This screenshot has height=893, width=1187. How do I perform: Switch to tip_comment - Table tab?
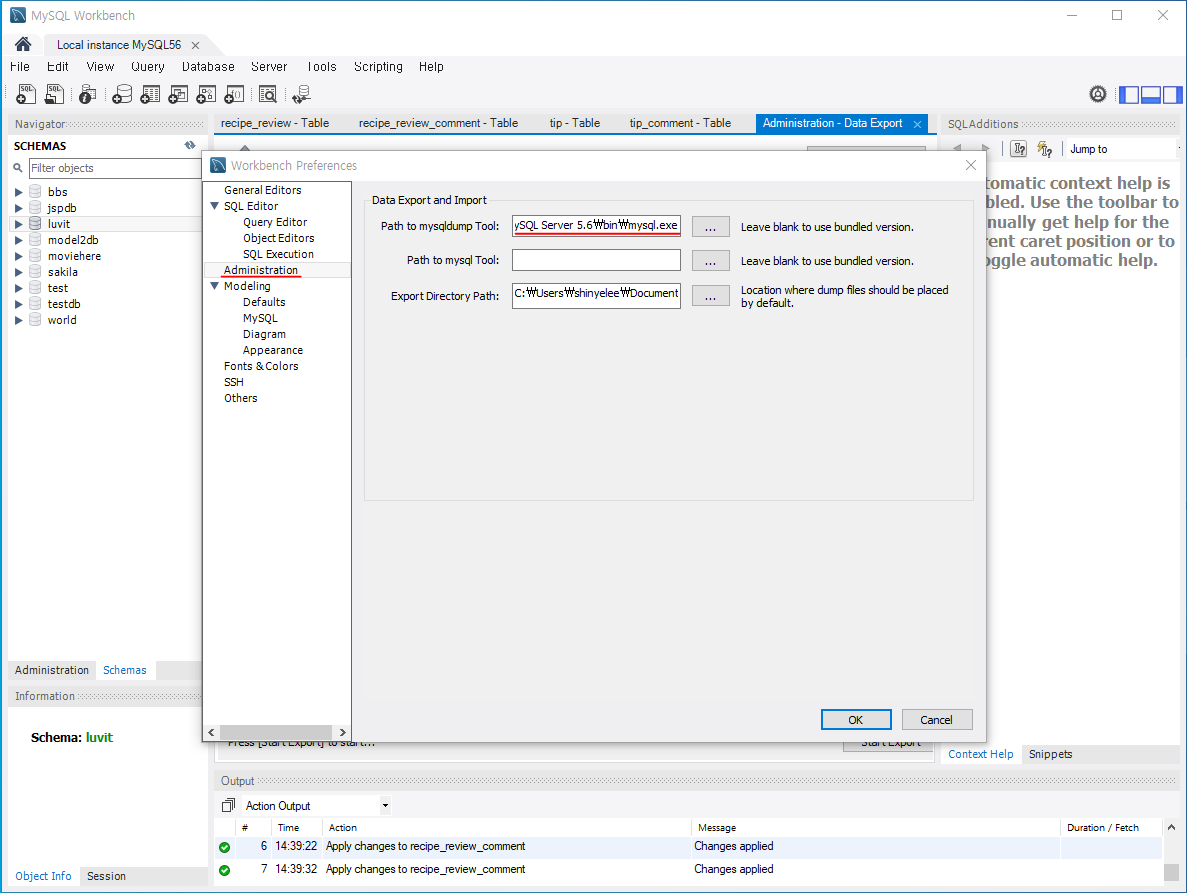point(681,123)
